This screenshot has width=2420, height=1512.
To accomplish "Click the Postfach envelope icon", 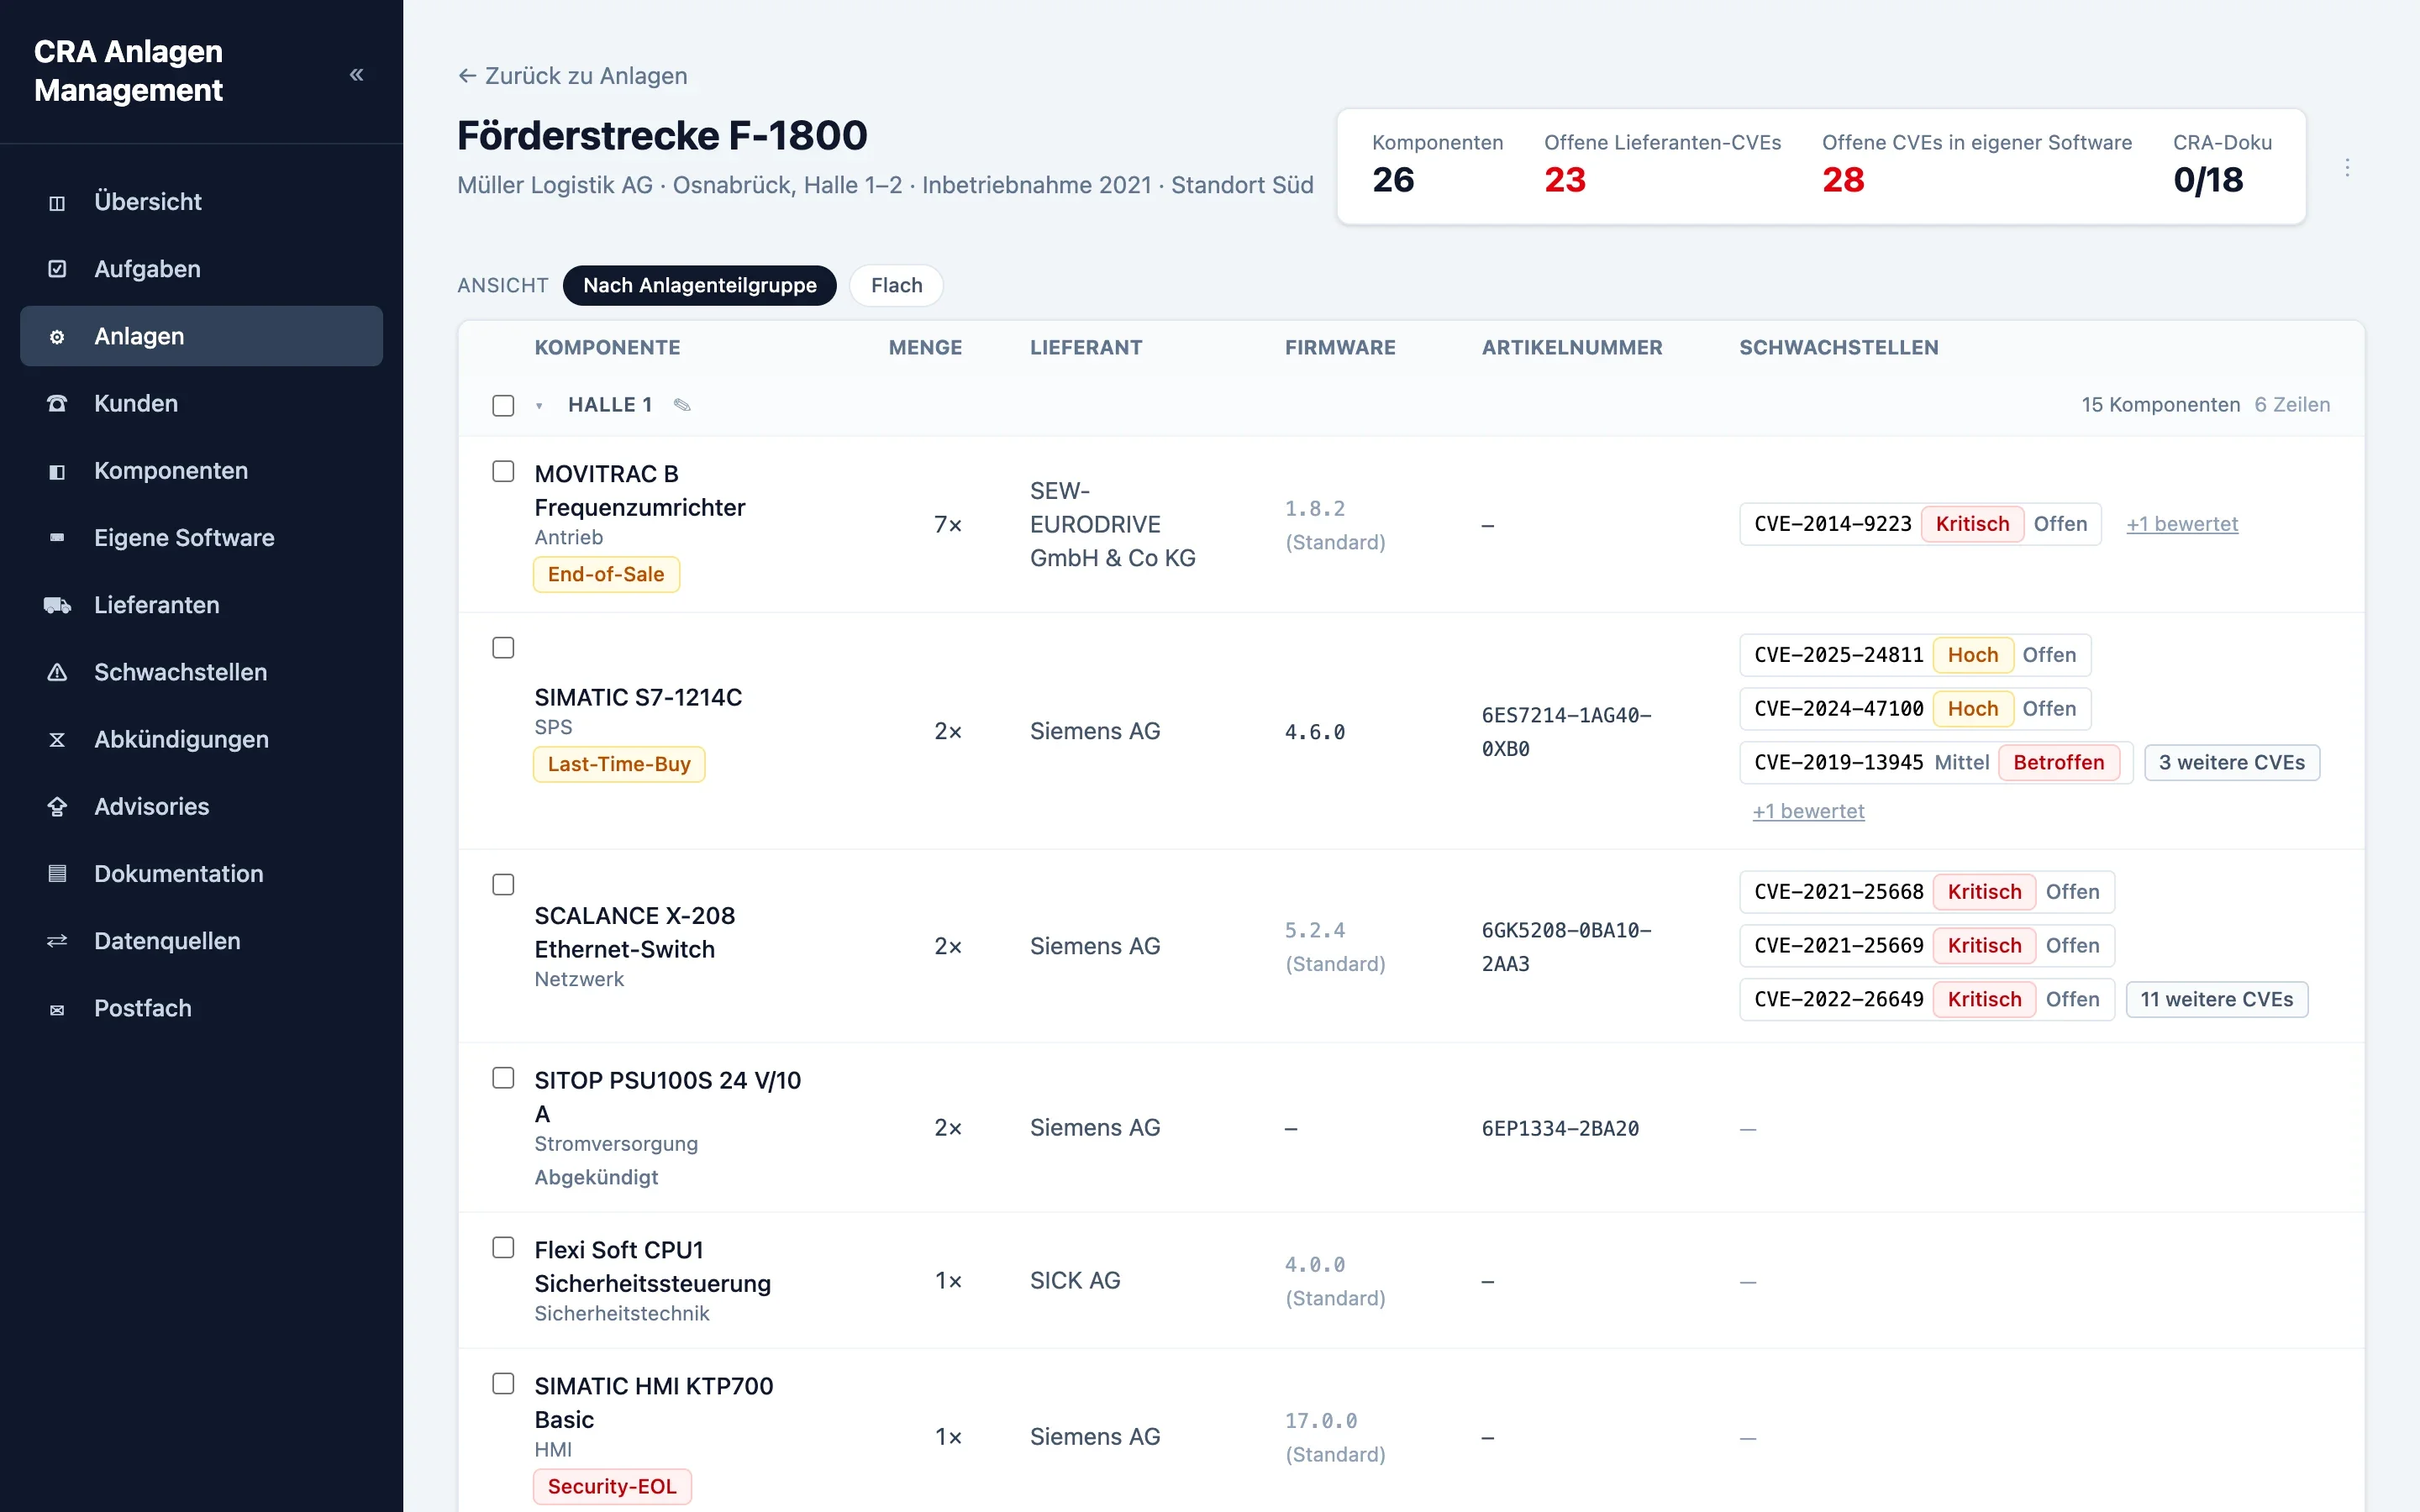I will click(x=57, y=1009).
